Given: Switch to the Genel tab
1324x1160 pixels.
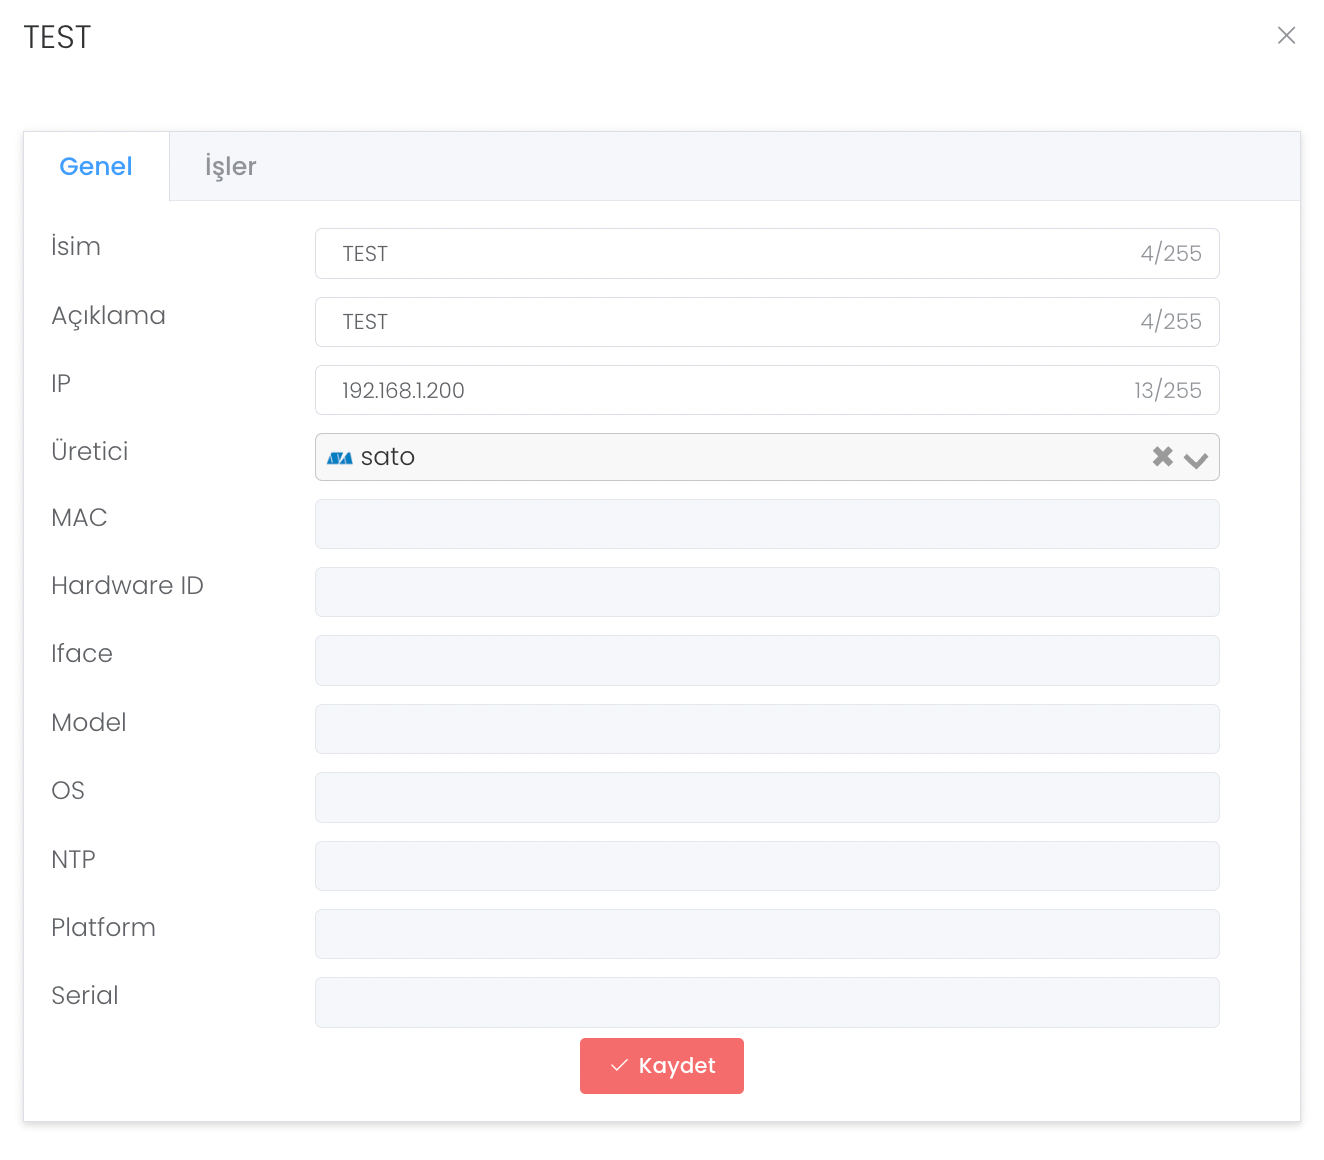Looking at the screenshot, I should pos(96,167).
